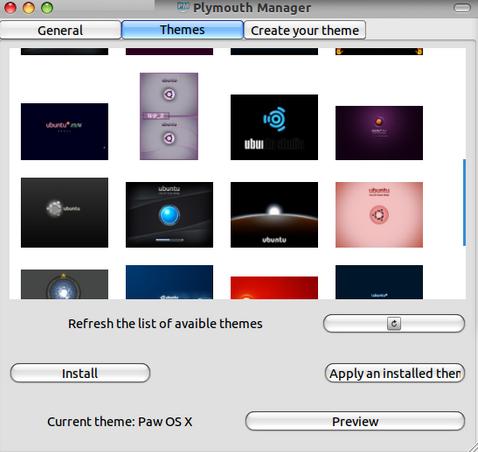Choose the purple theme with orange dot thumbnail
This screenshot has width=478, height=452.
click(x=379, y=133)
